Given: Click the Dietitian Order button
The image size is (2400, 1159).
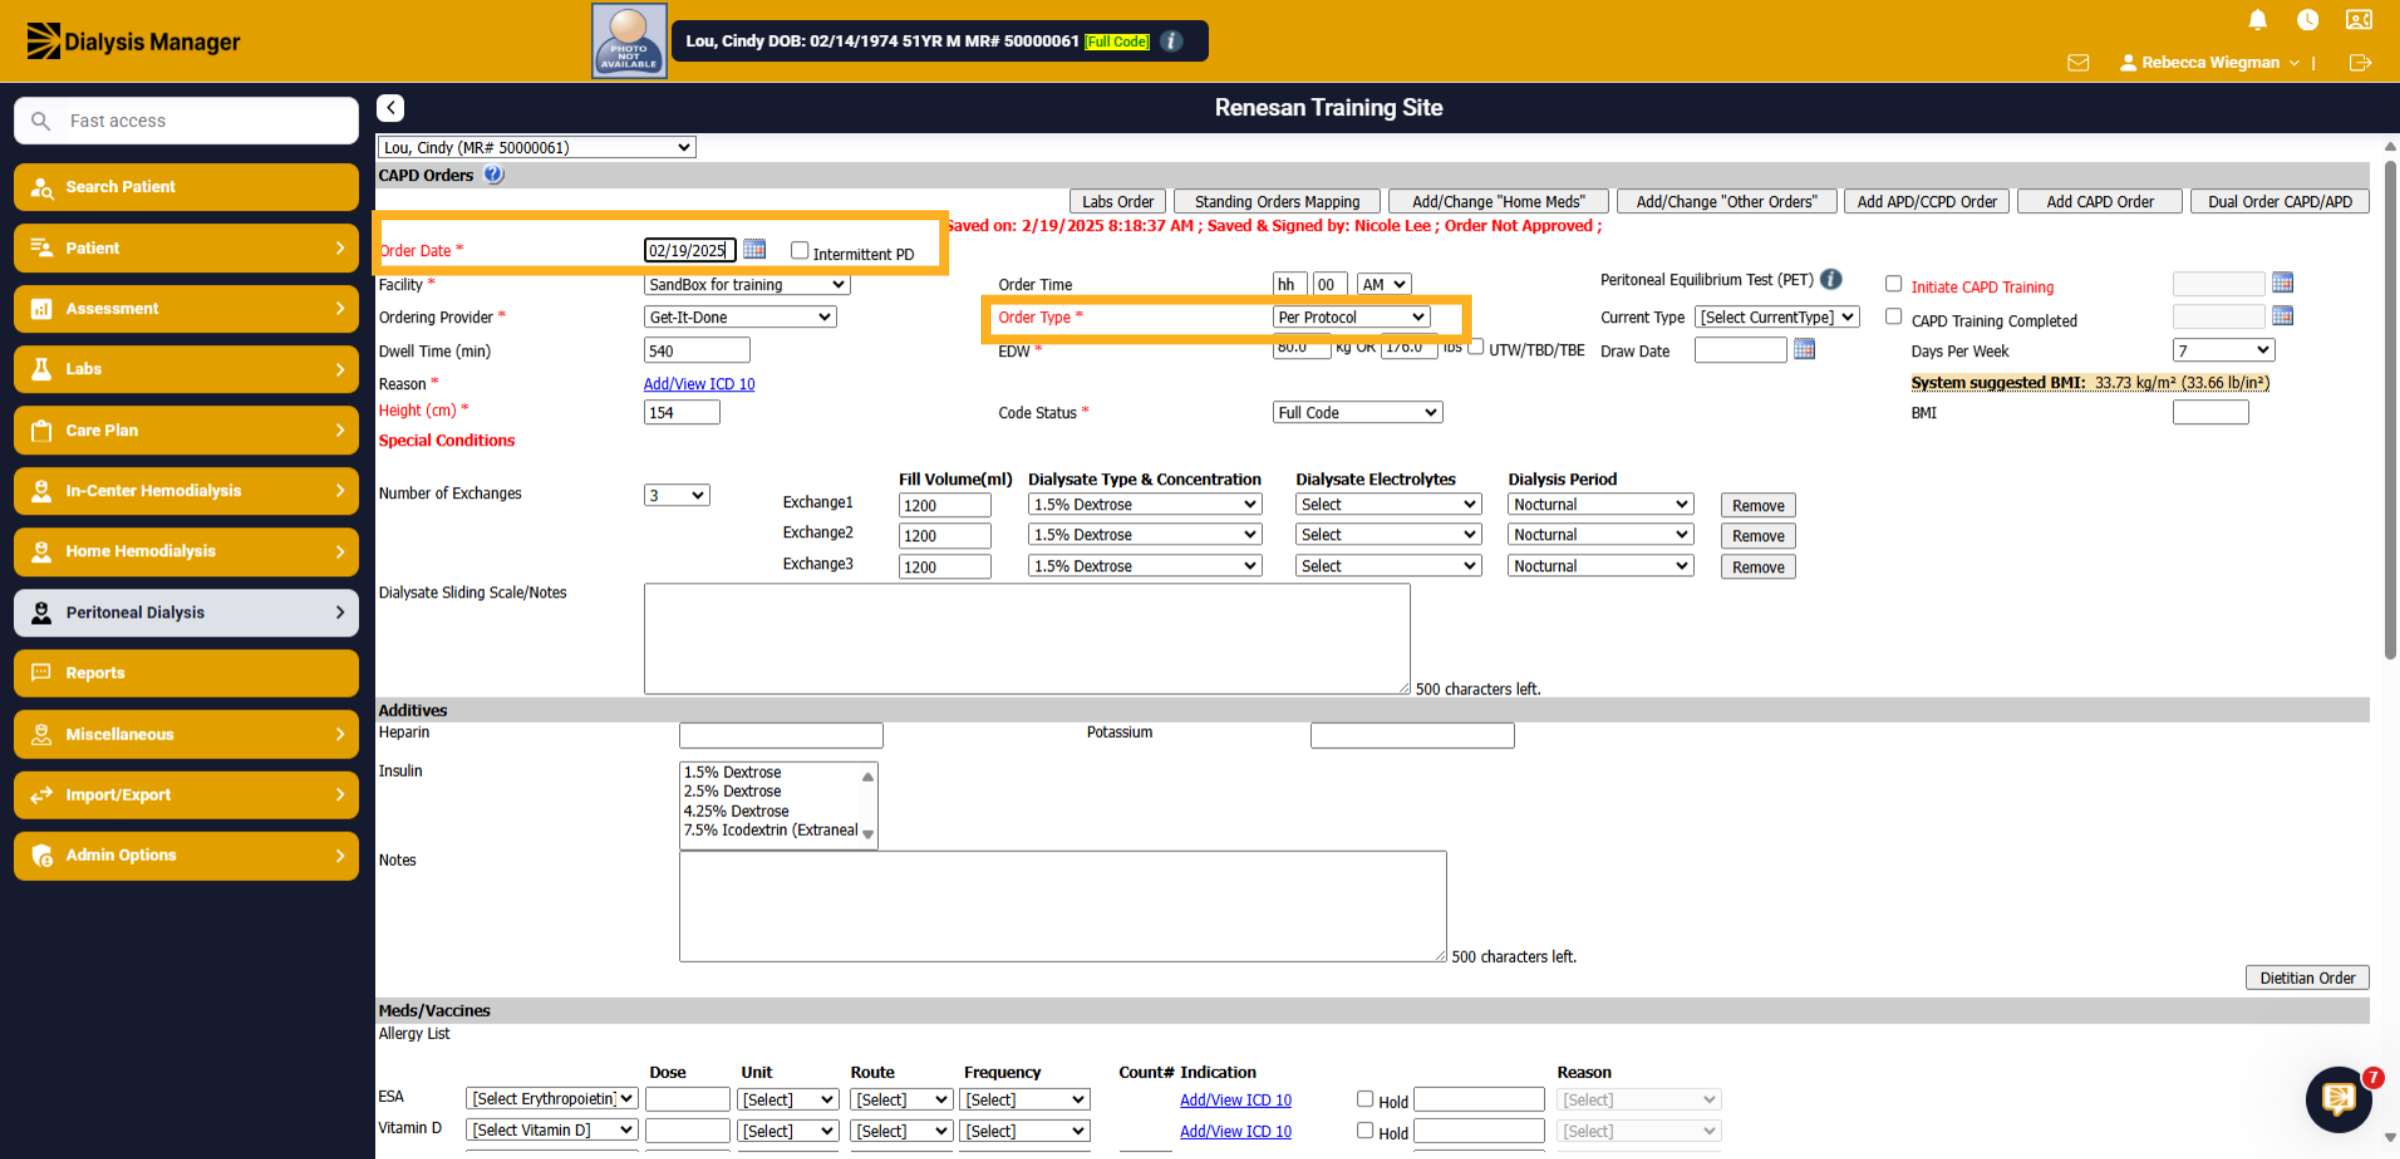Looking at the screenshot, I should [2307, 978].
